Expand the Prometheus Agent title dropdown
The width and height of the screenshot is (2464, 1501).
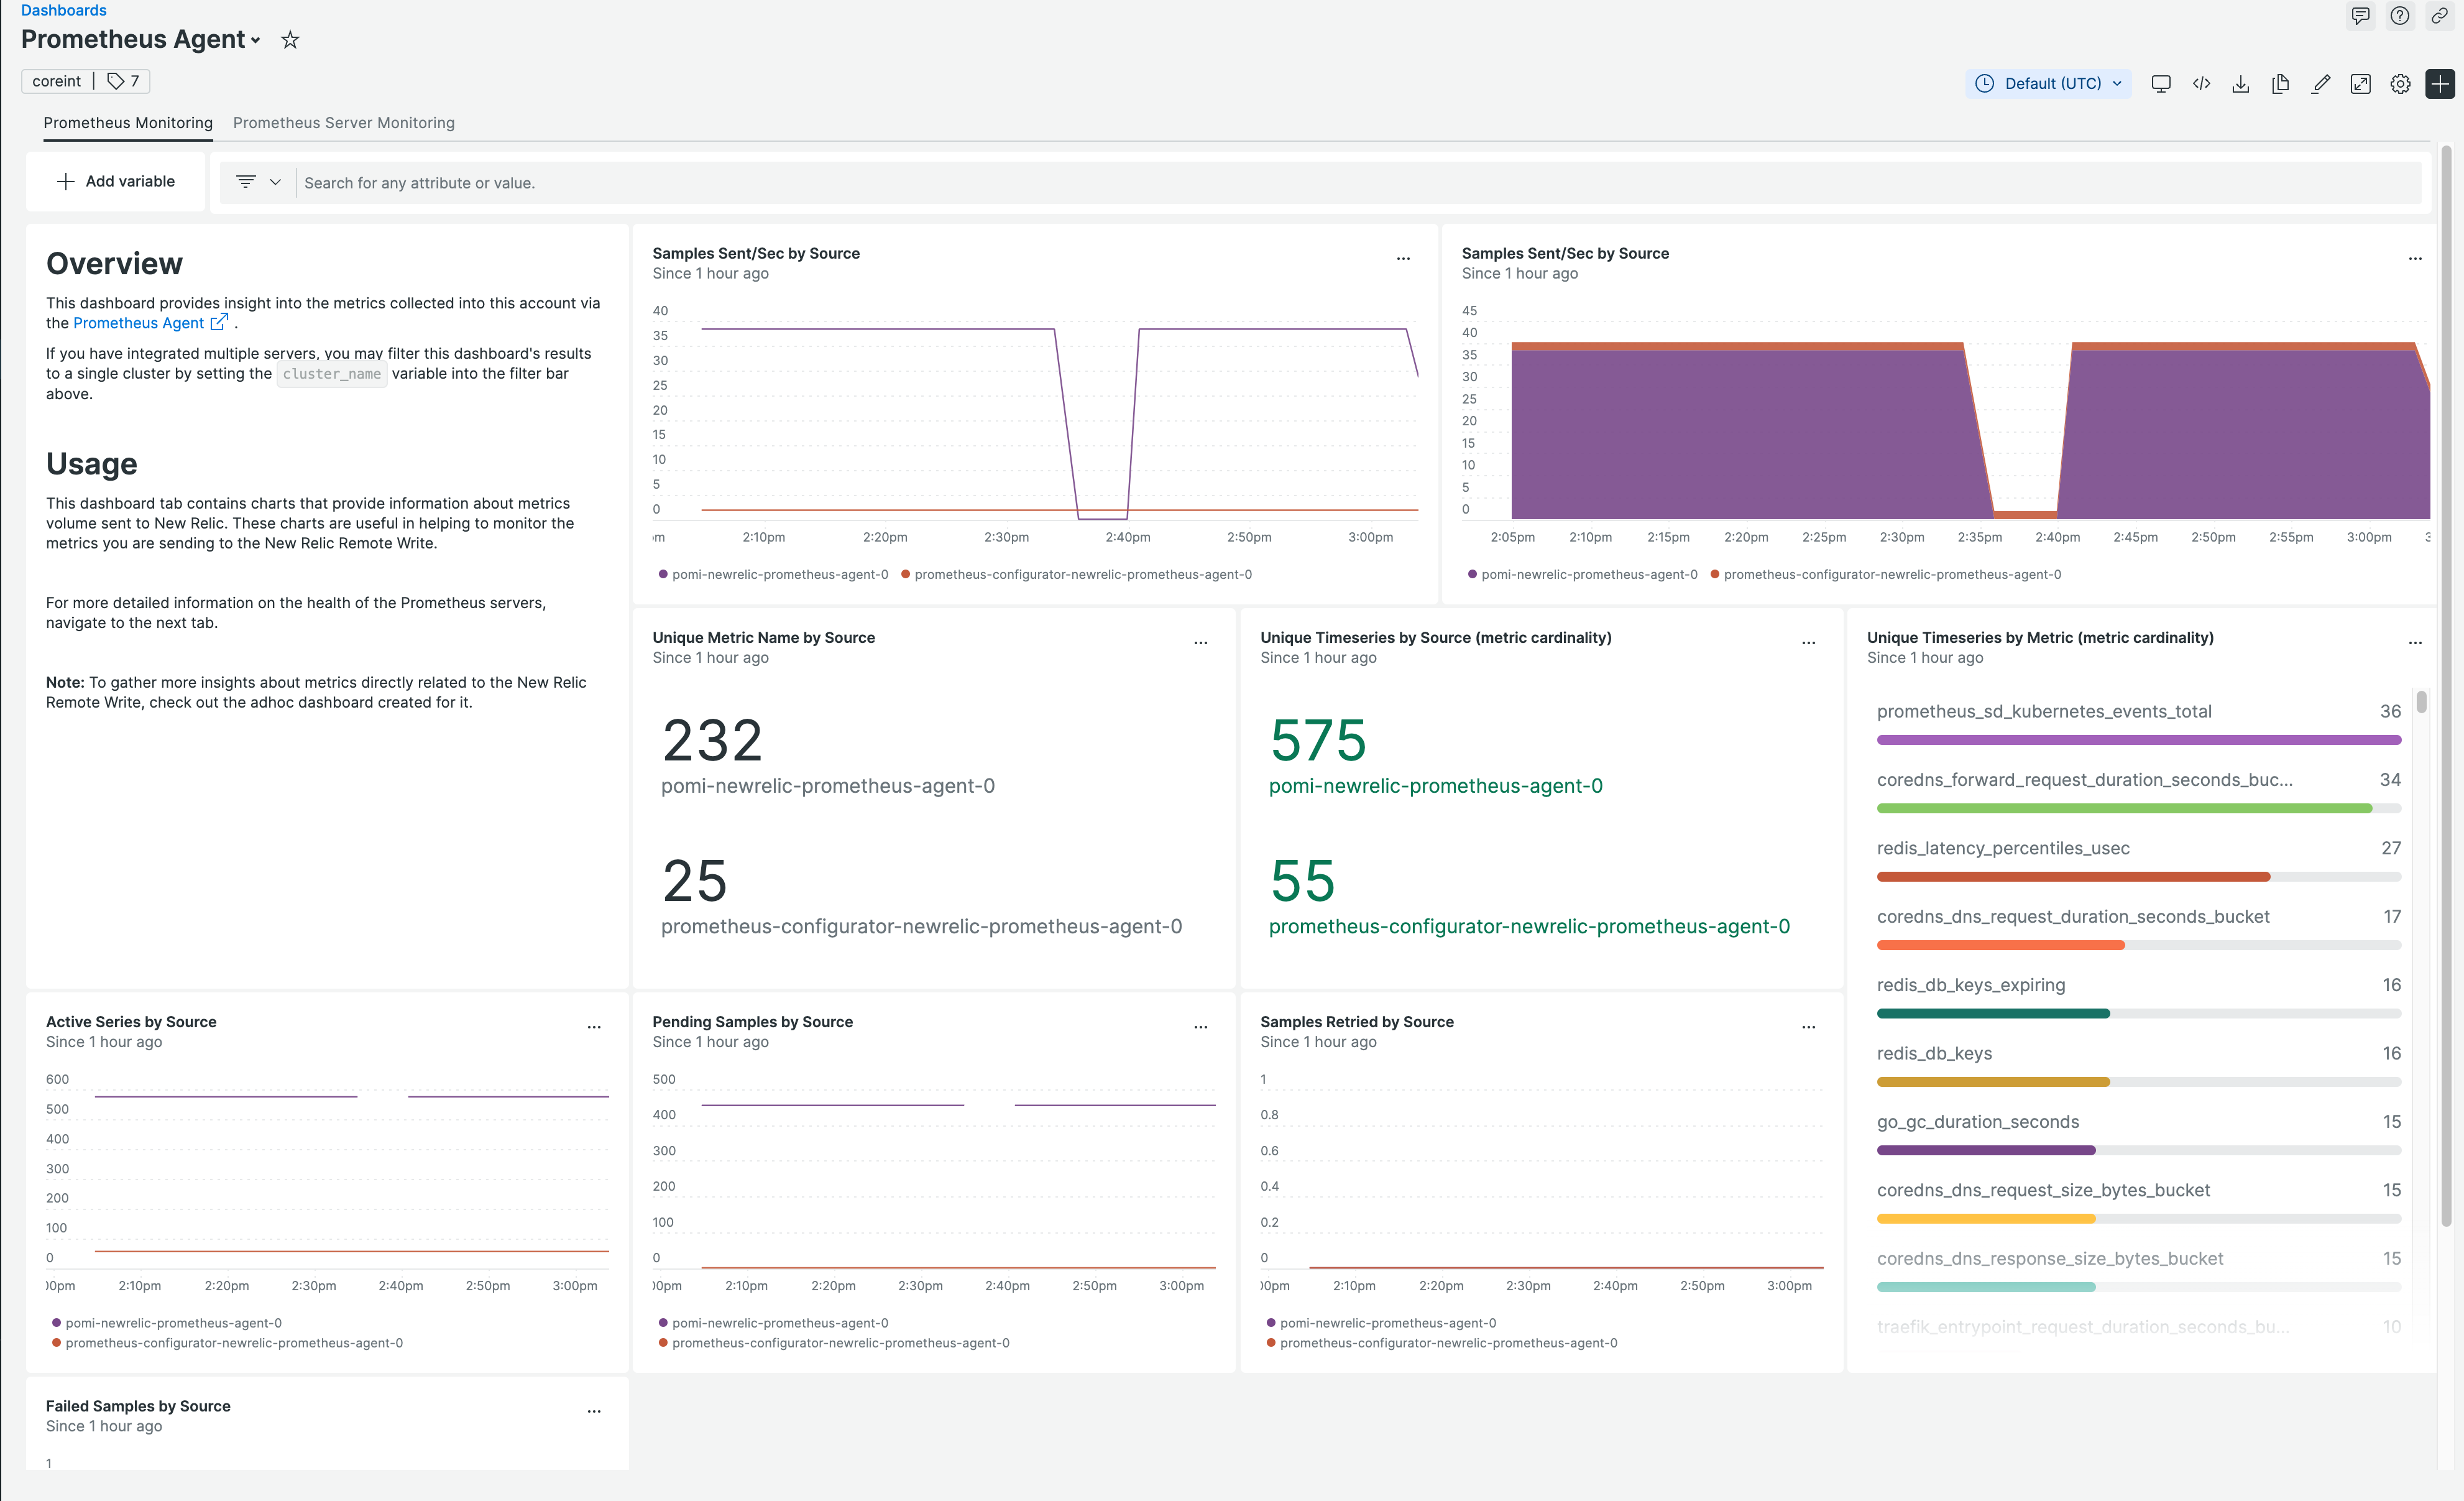256,41
